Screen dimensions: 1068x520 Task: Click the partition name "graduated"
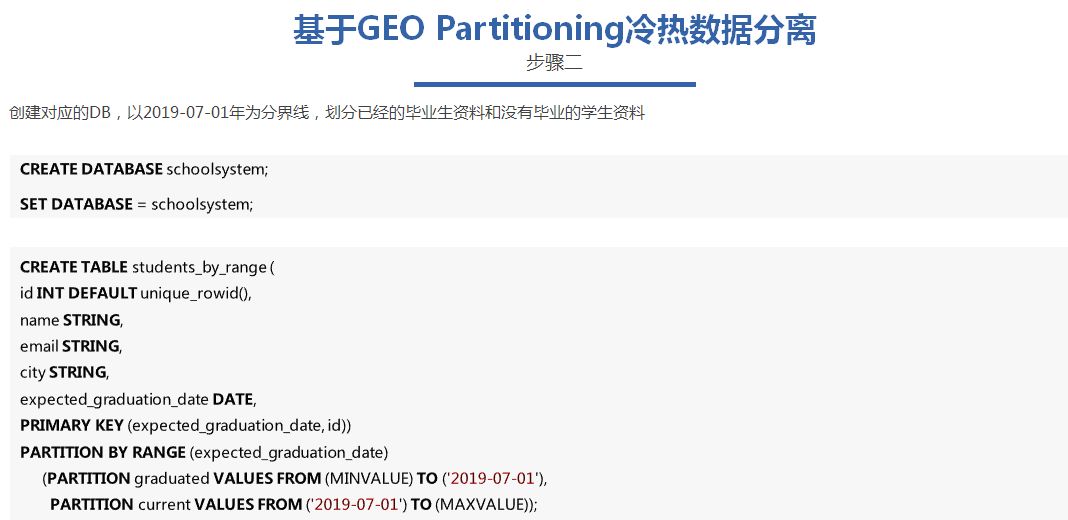172,478
